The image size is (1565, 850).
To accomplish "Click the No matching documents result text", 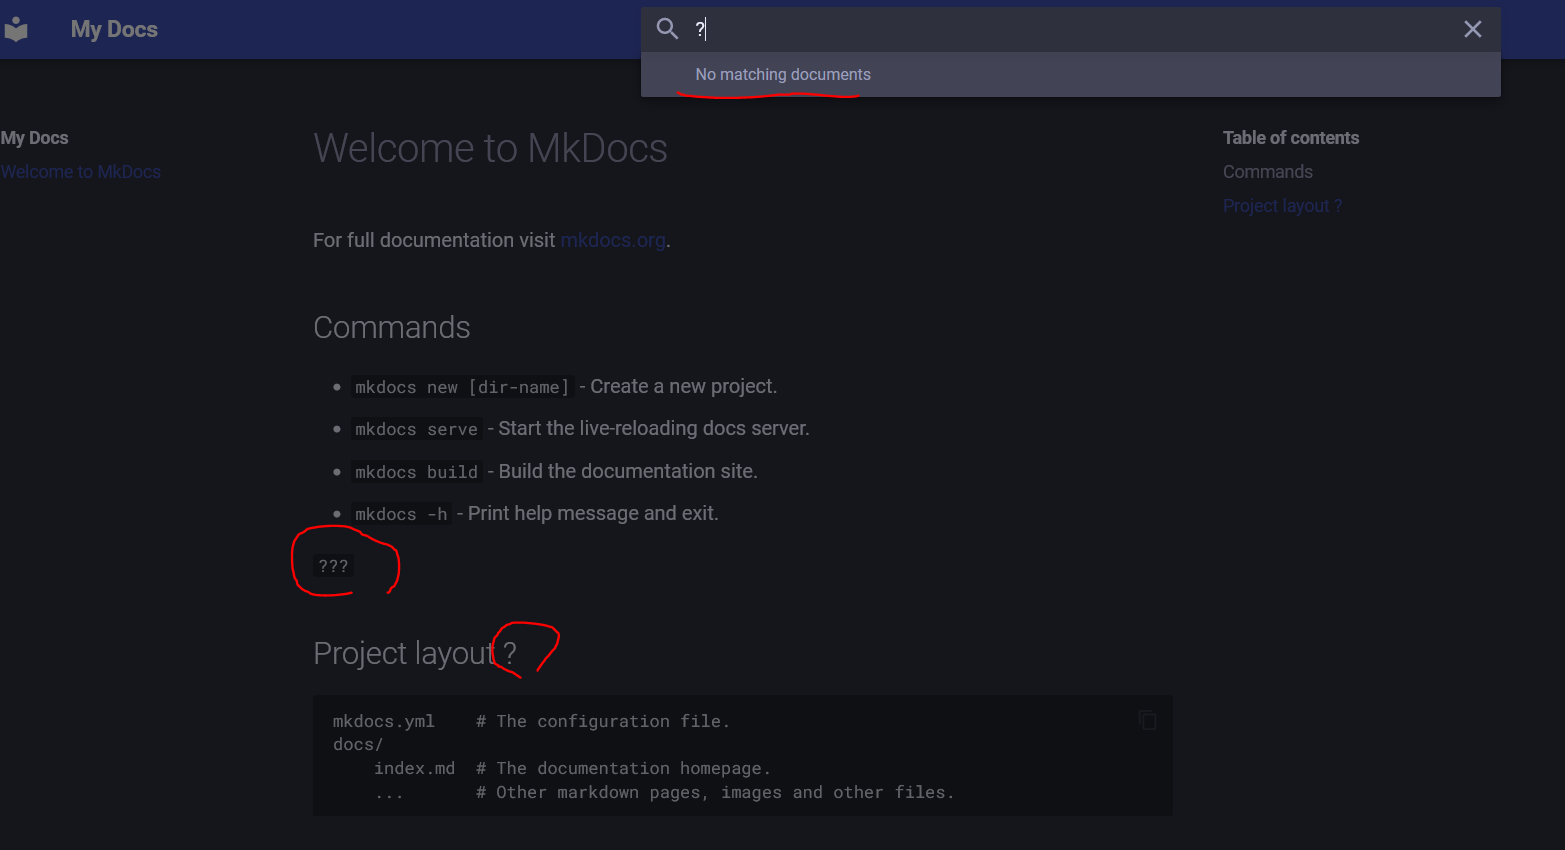I will click(783, 75).
